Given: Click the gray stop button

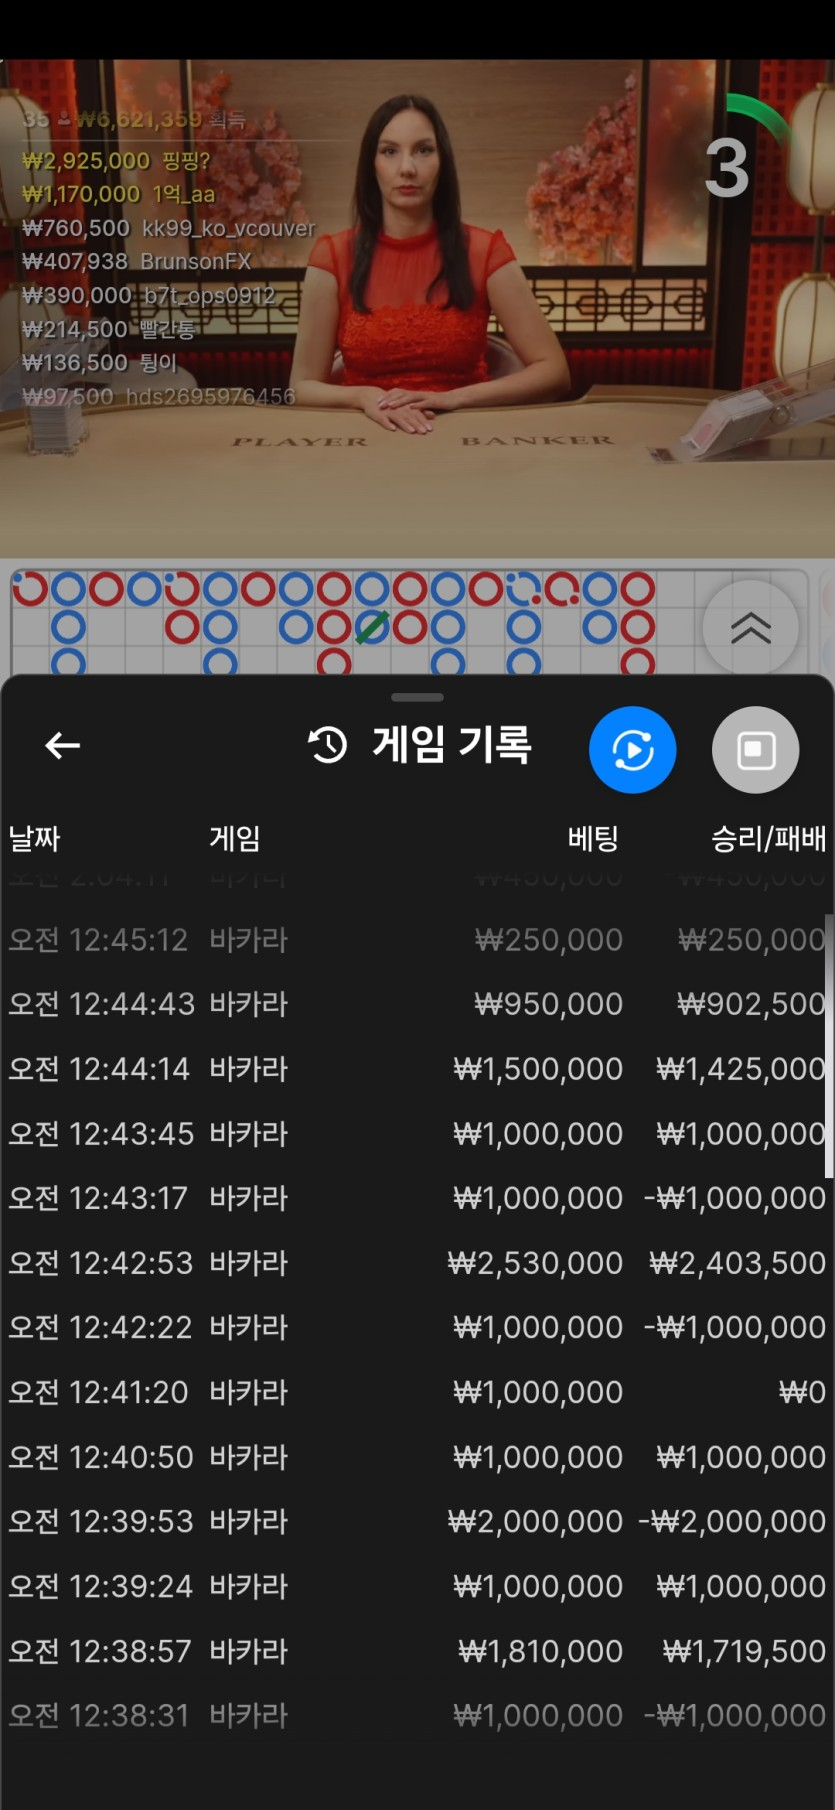Looking at the screenshot, I should click(x=755, y=750).
